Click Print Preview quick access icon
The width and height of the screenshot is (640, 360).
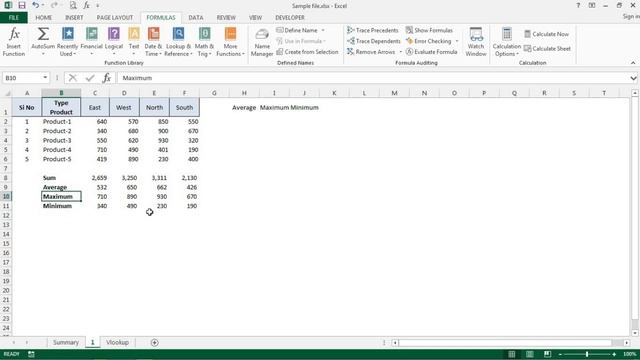[x=73, y=5]
